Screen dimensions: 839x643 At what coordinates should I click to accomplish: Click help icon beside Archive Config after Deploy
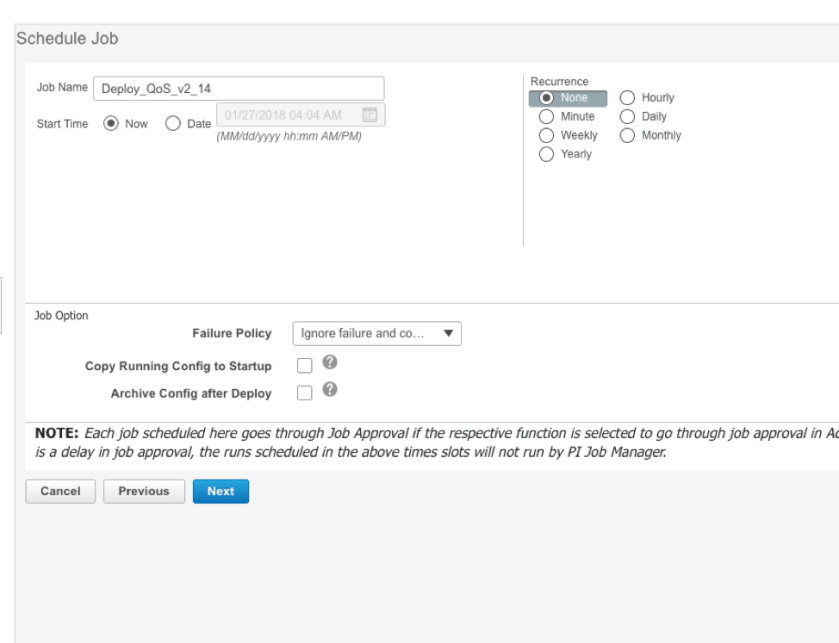(330, 390)
